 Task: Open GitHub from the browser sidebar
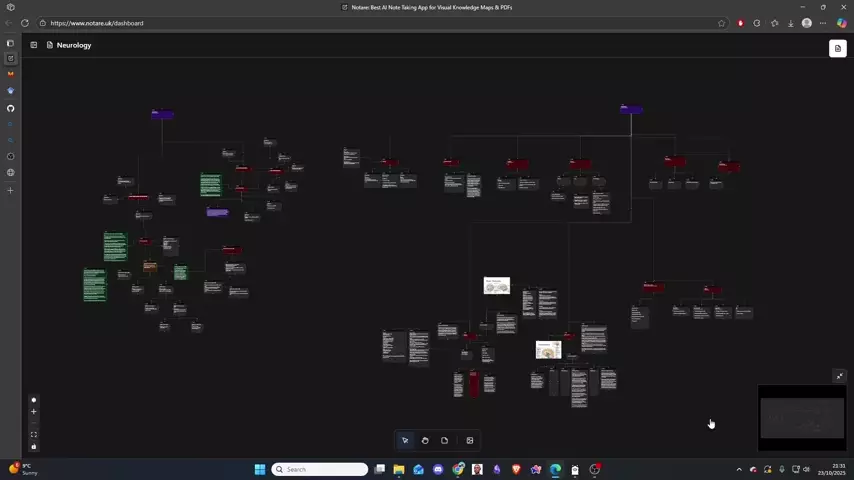point(11,108)
